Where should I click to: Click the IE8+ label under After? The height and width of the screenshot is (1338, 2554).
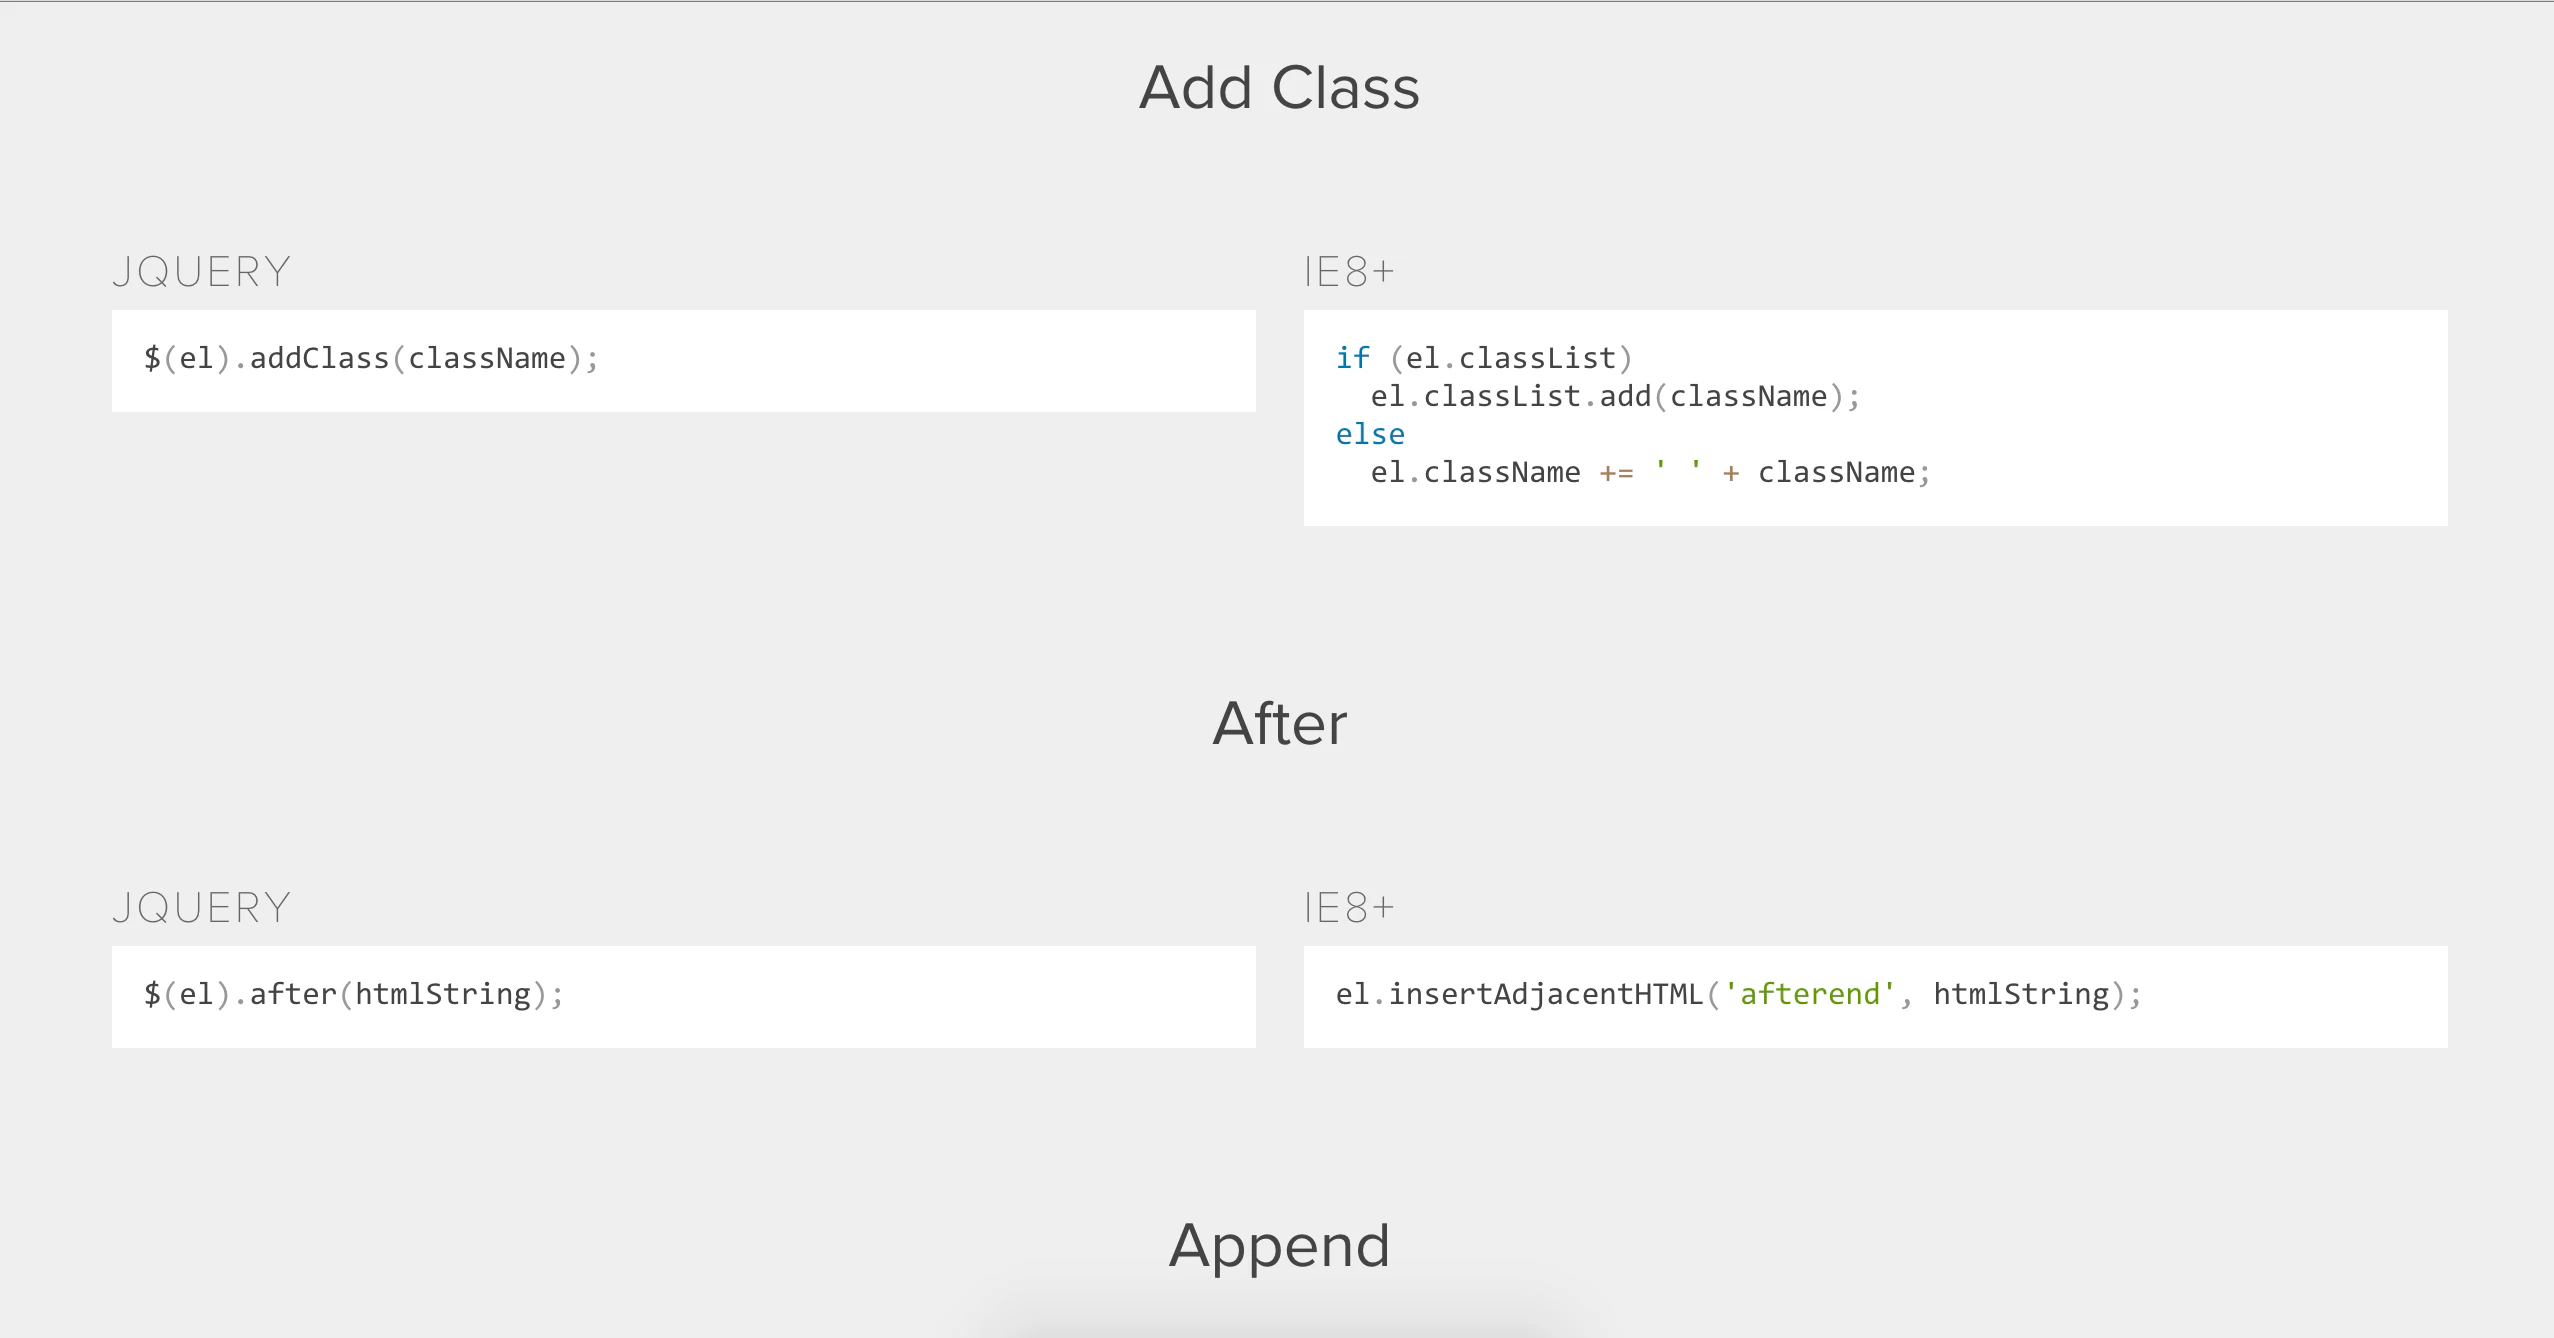coord(1348,908)
